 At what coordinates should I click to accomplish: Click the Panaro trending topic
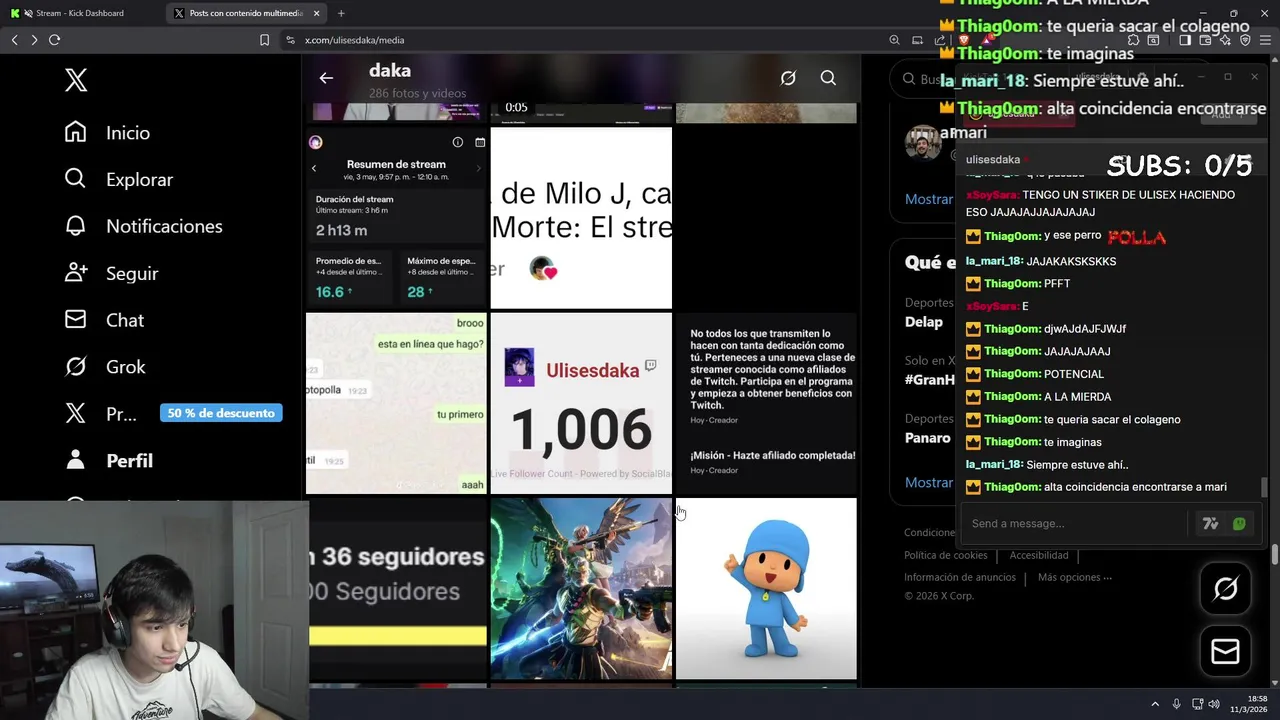pos(927,438)
